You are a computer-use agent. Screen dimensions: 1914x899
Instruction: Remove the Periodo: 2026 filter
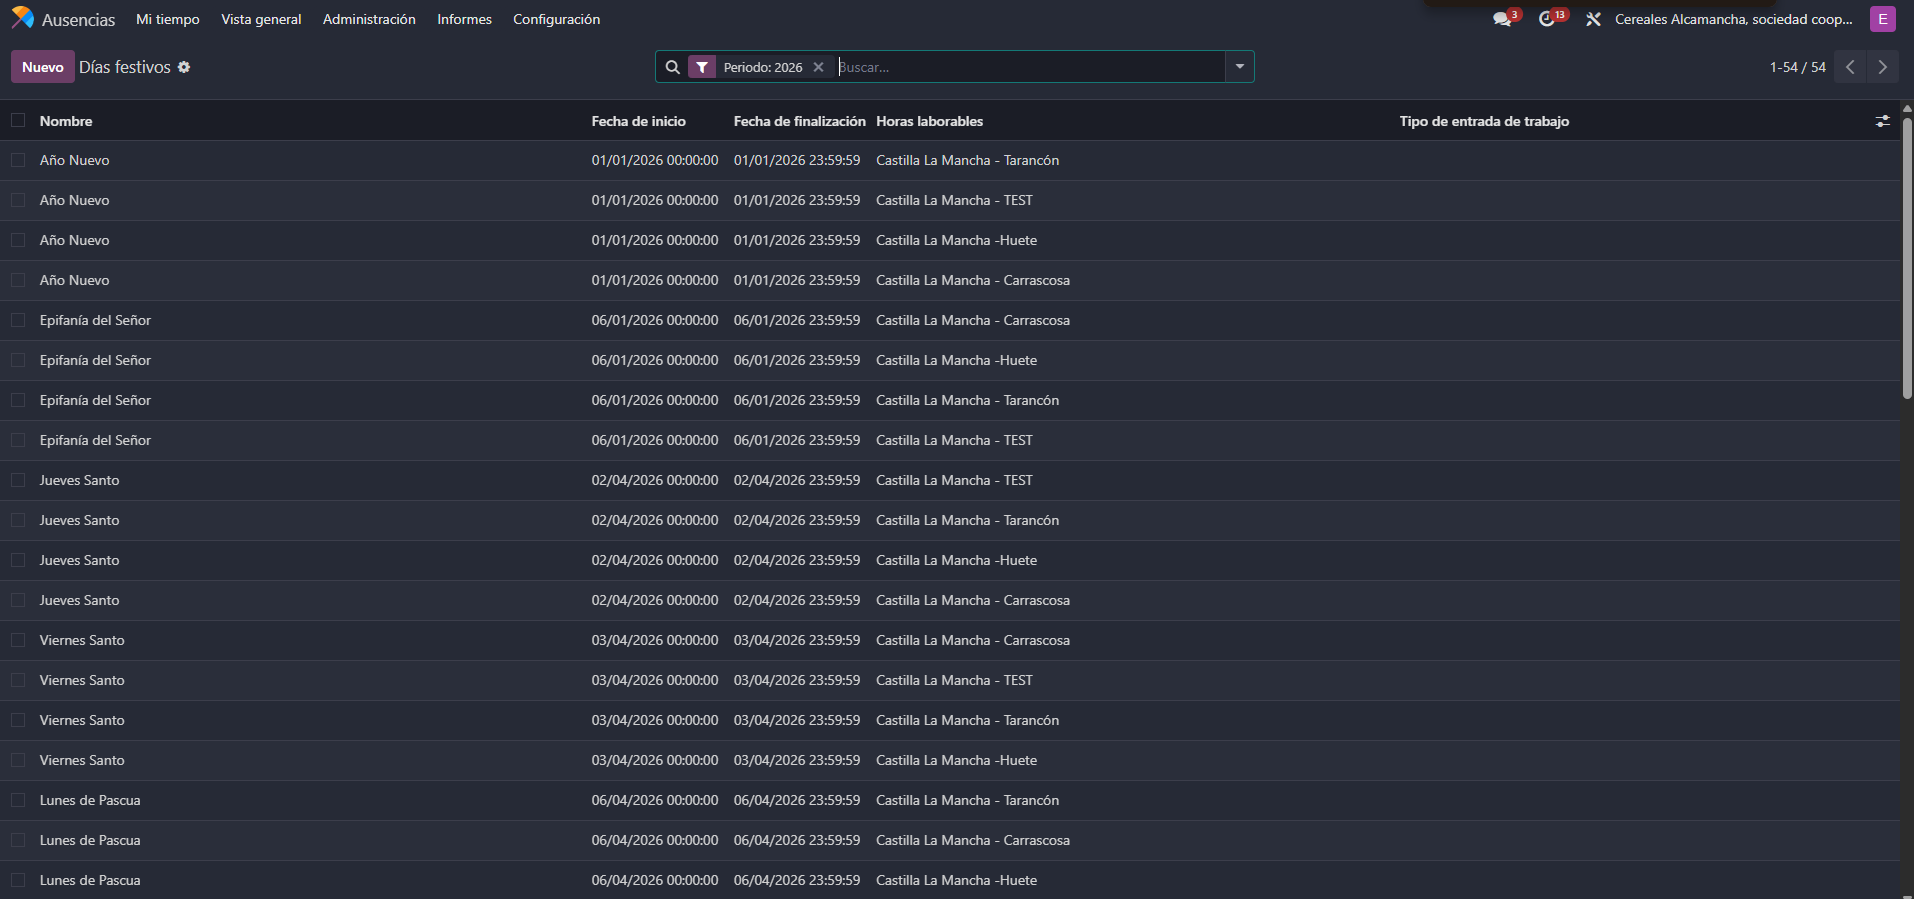click(818, 67)
